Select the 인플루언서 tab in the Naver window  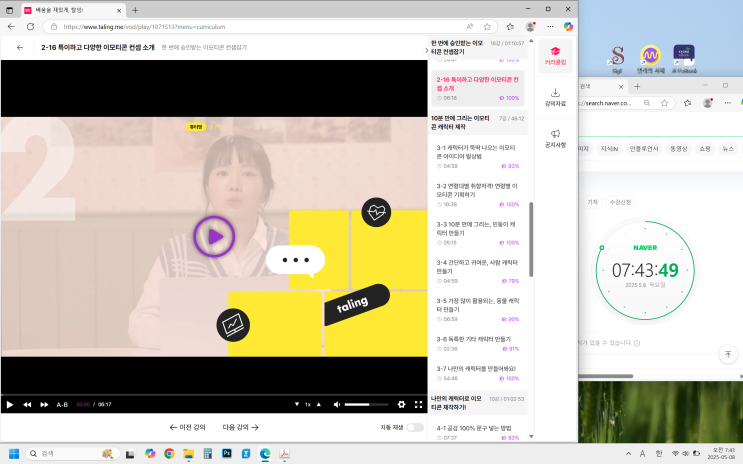[x=643, y=149]
